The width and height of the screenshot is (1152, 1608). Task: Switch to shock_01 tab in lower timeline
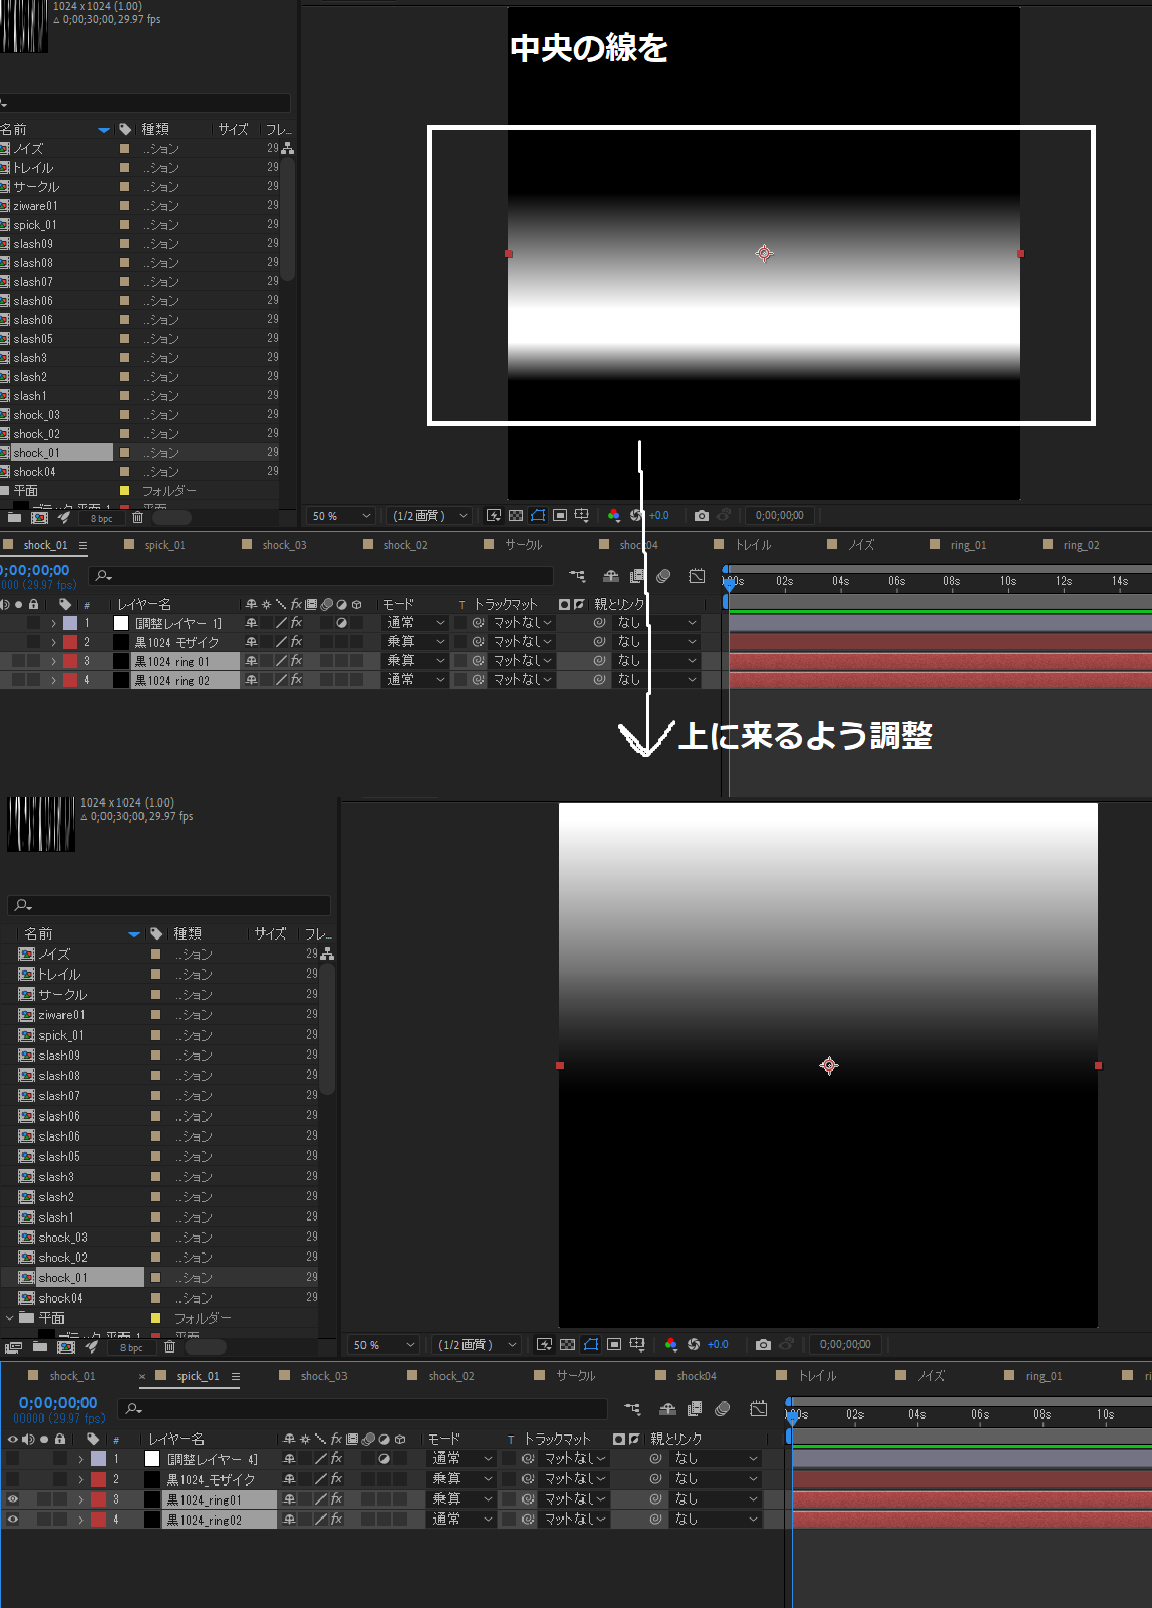tap(73, 1376)
